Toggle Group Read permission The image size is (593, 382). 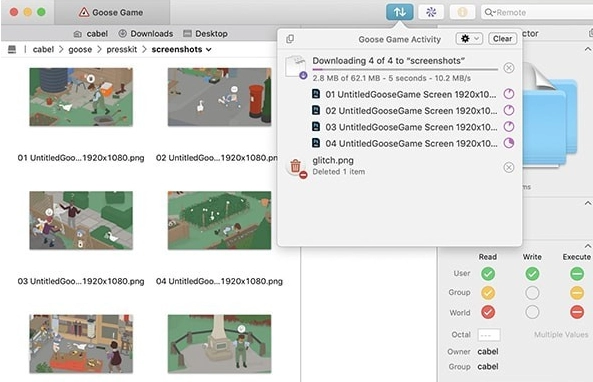pos(488,293)
